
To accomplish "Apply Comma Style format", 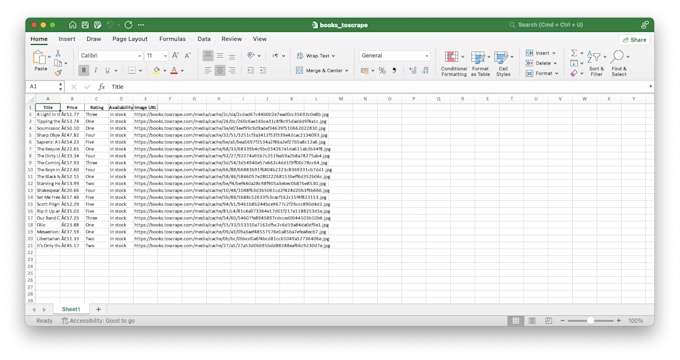I will [394, 70].
